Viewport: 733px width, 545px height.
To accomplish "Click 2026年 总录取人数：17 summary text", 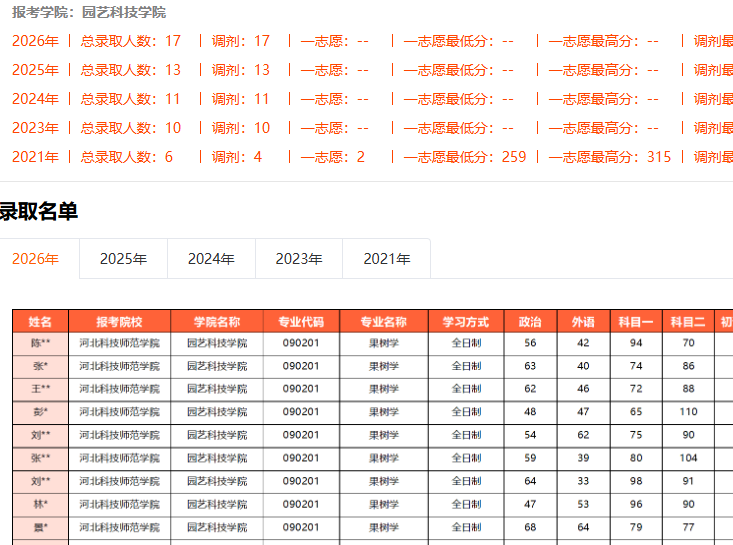I will point(96,41).
